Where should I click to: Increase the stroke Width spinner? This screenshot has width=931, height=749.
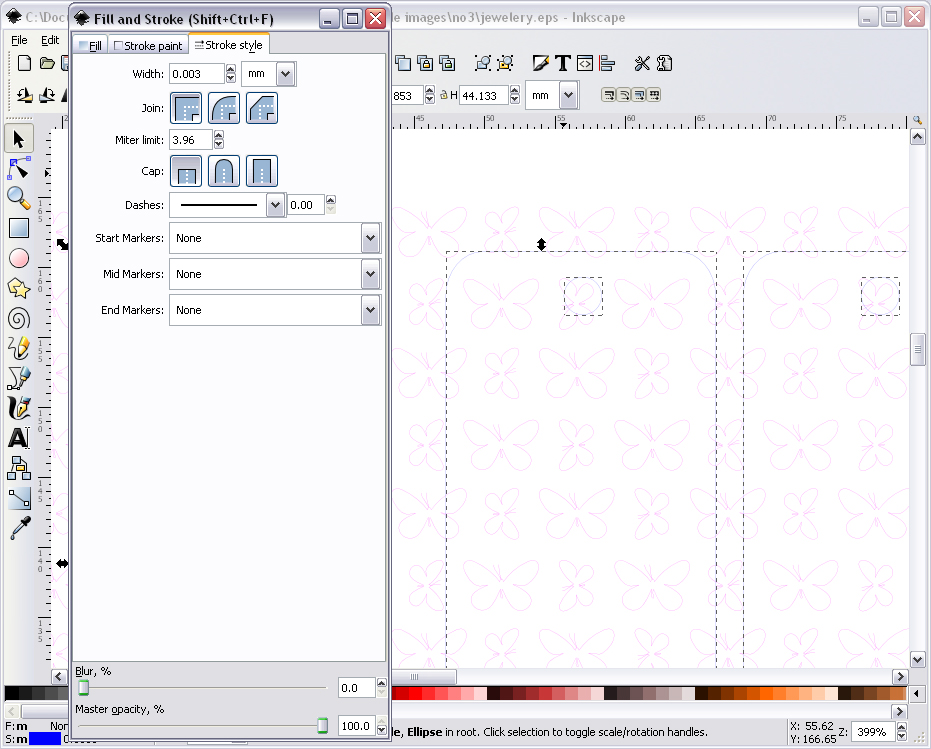[231, 69]
